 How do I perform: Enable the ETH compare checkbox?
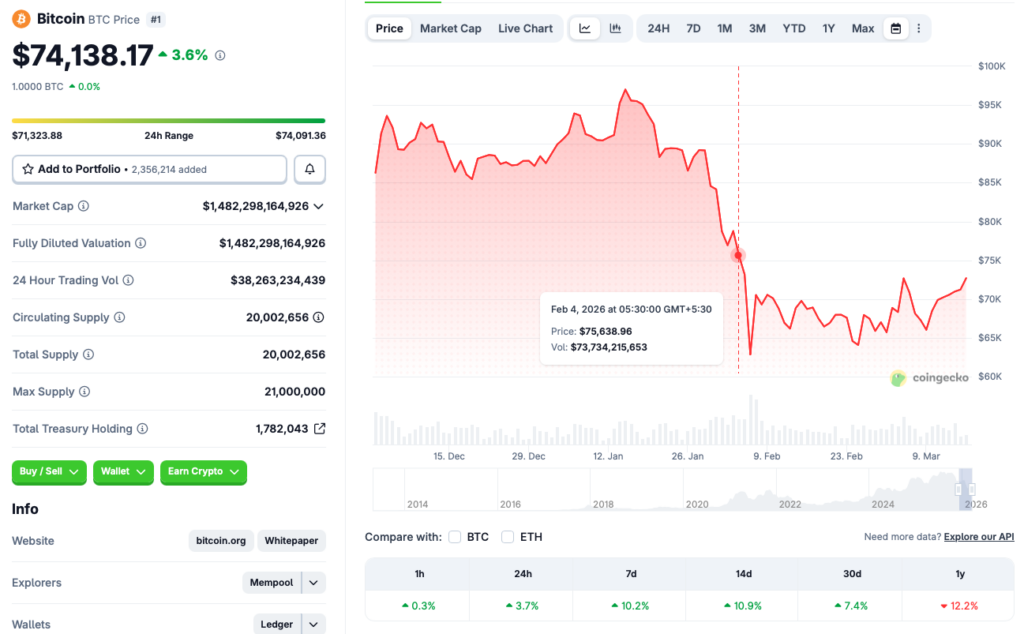coord(507,536)
